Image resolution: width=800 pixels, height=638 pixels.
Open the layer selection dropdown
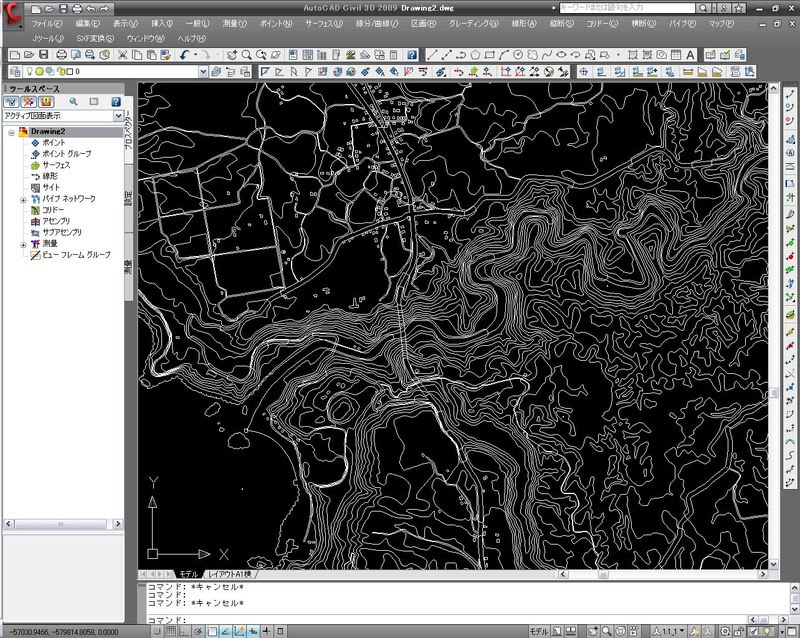pyautogui.click(x=203, y=71)
